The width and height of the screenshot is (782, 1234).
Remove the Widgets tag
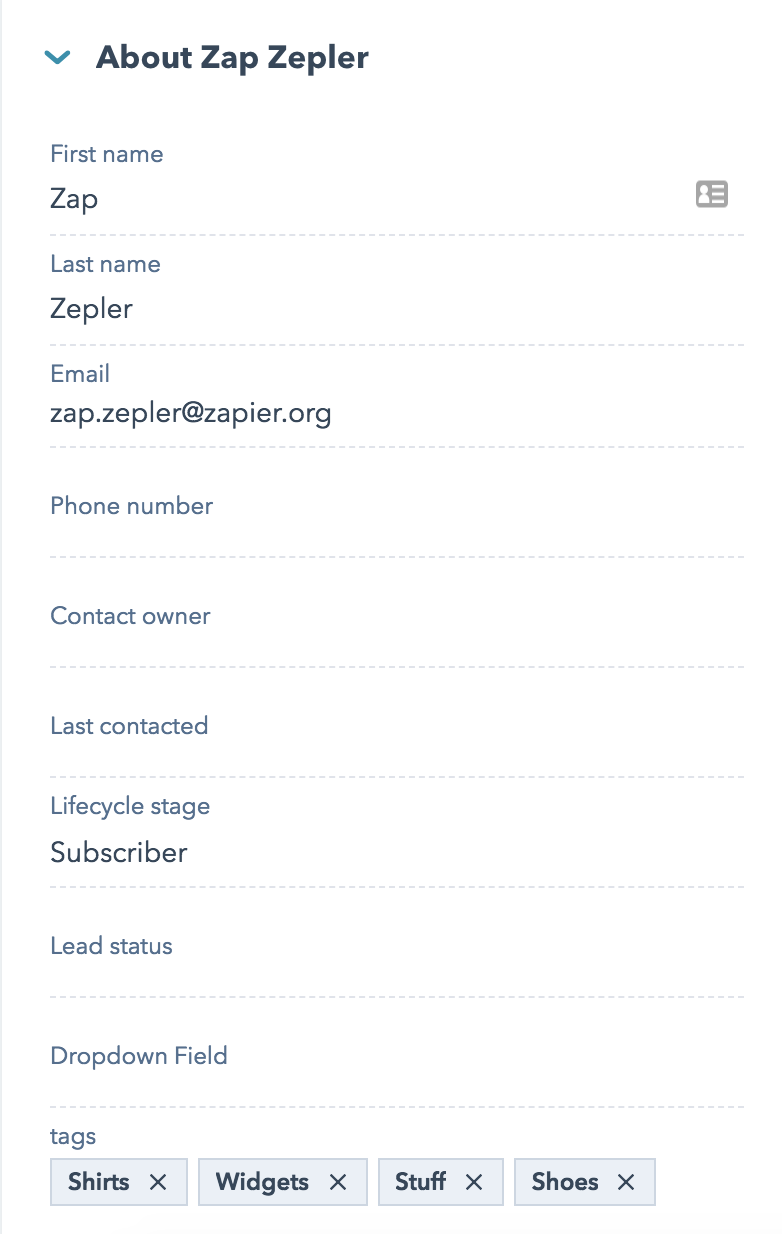(x=338, y=1182)
